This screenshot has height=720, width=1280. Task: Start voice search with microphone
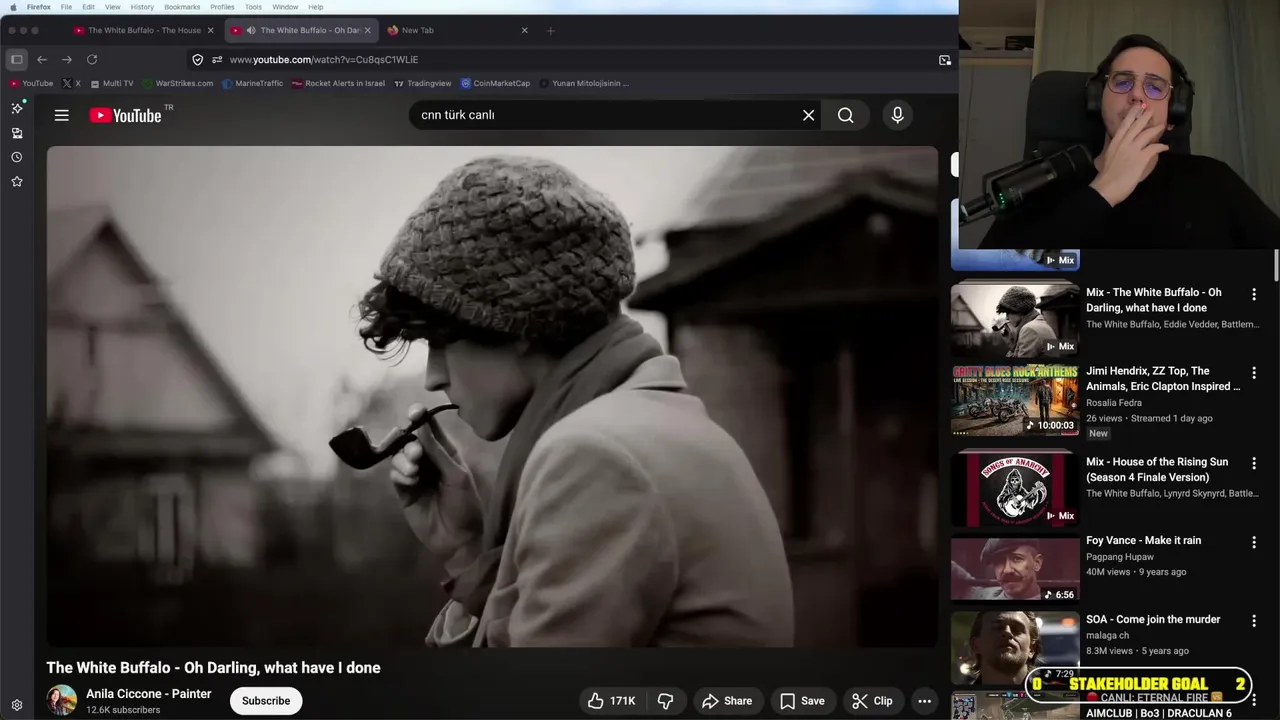897,115
